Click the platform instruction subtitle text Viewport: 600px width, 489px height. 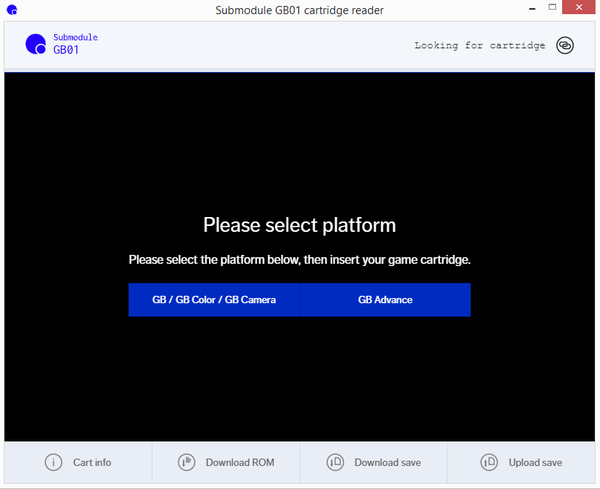point(299,260)
